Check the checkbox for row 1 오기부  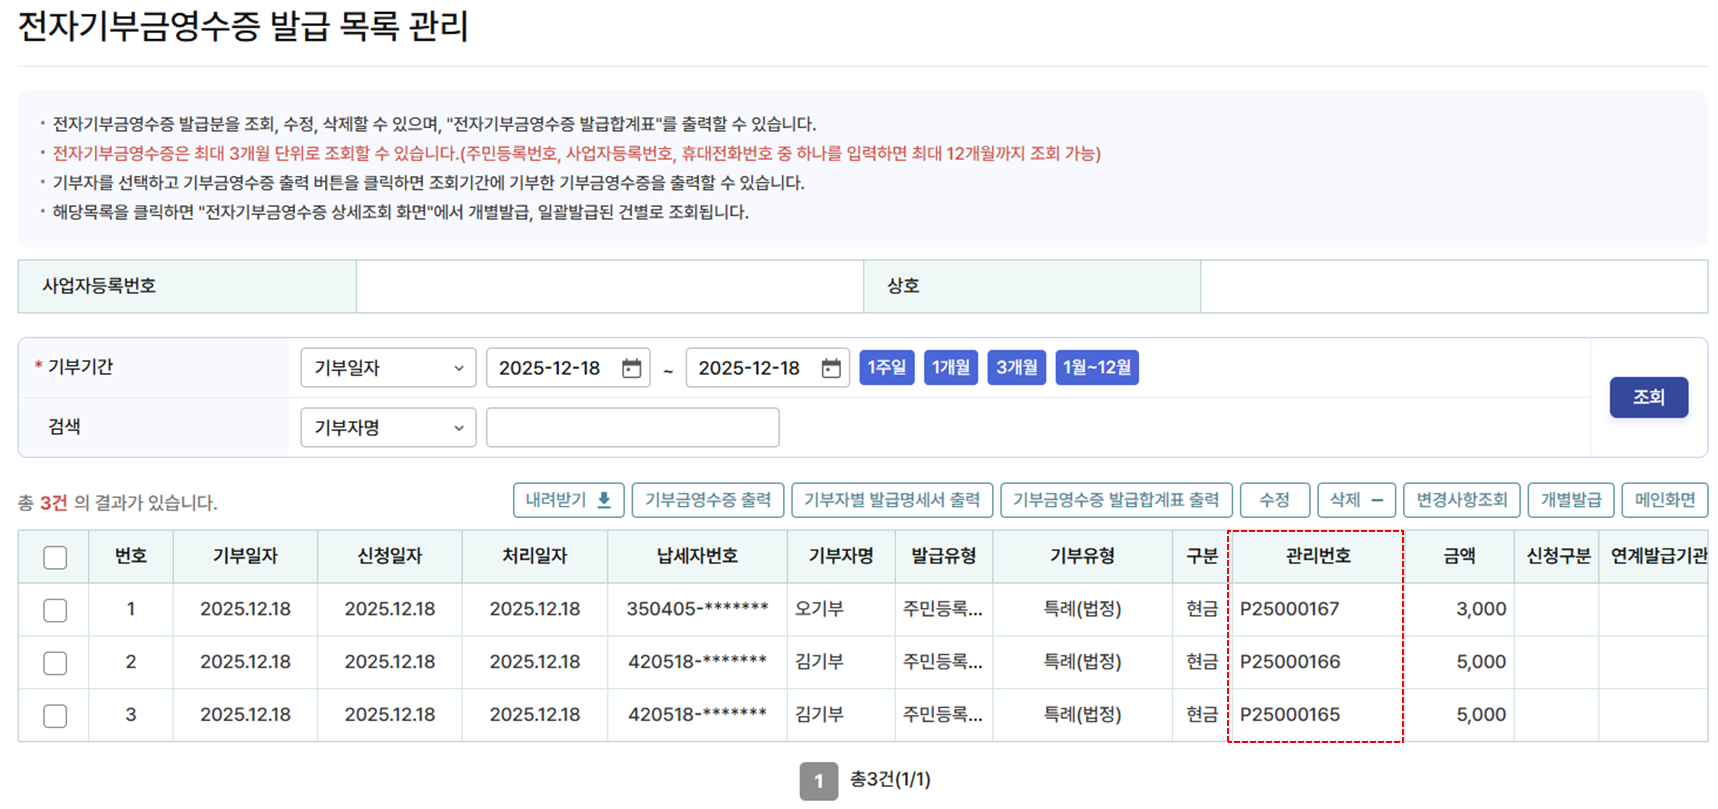pyautogui.click(x=55, y=610)
